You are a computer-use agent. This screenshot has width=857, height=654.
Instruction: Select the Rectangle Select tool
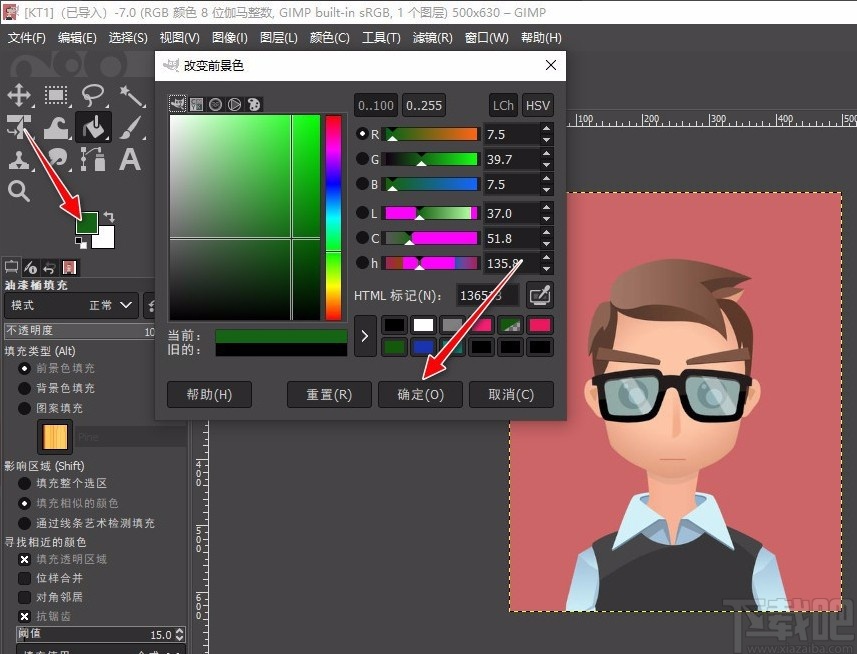56,96
